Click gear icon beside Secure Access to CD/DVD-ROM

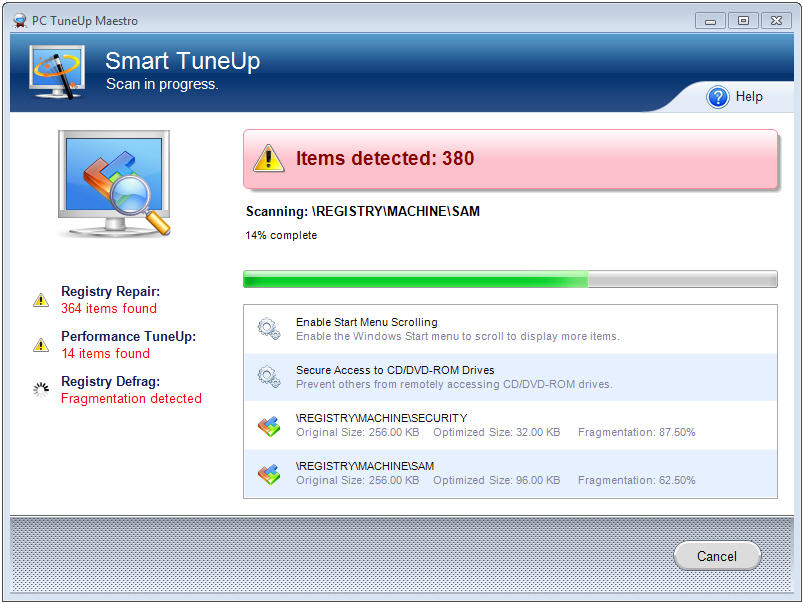[269, 377]
